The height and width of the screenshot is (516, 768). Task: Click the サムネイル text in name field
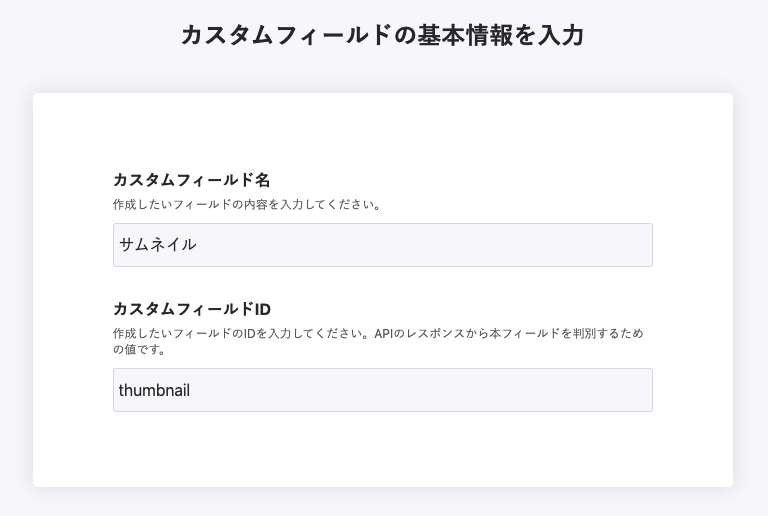[x=157, y=245]
